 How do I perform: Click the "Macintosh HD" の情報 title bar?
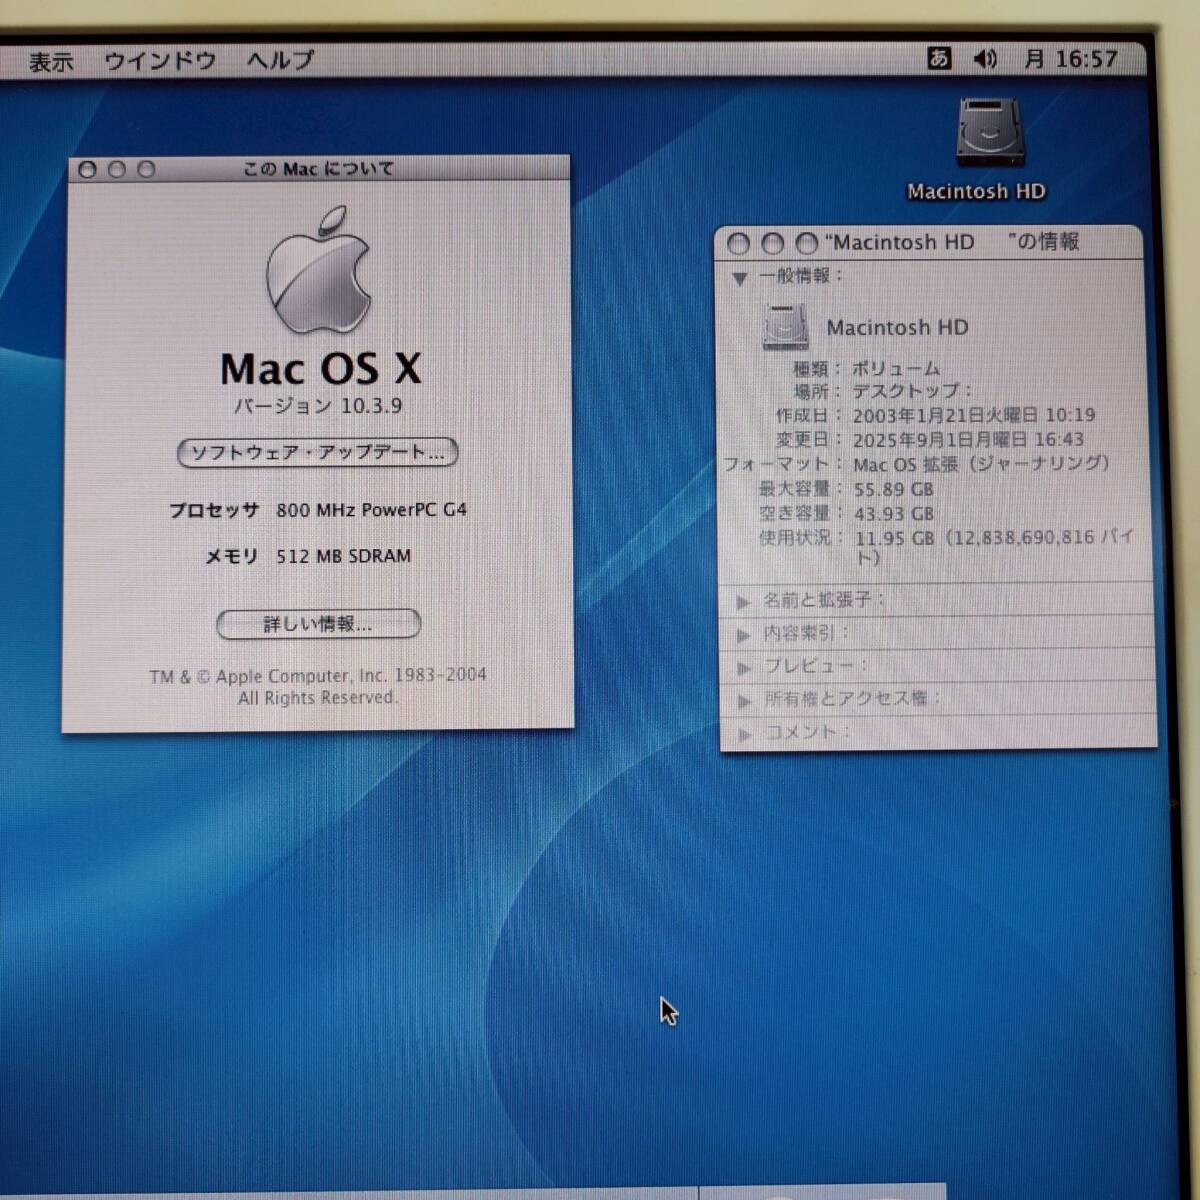930,242
